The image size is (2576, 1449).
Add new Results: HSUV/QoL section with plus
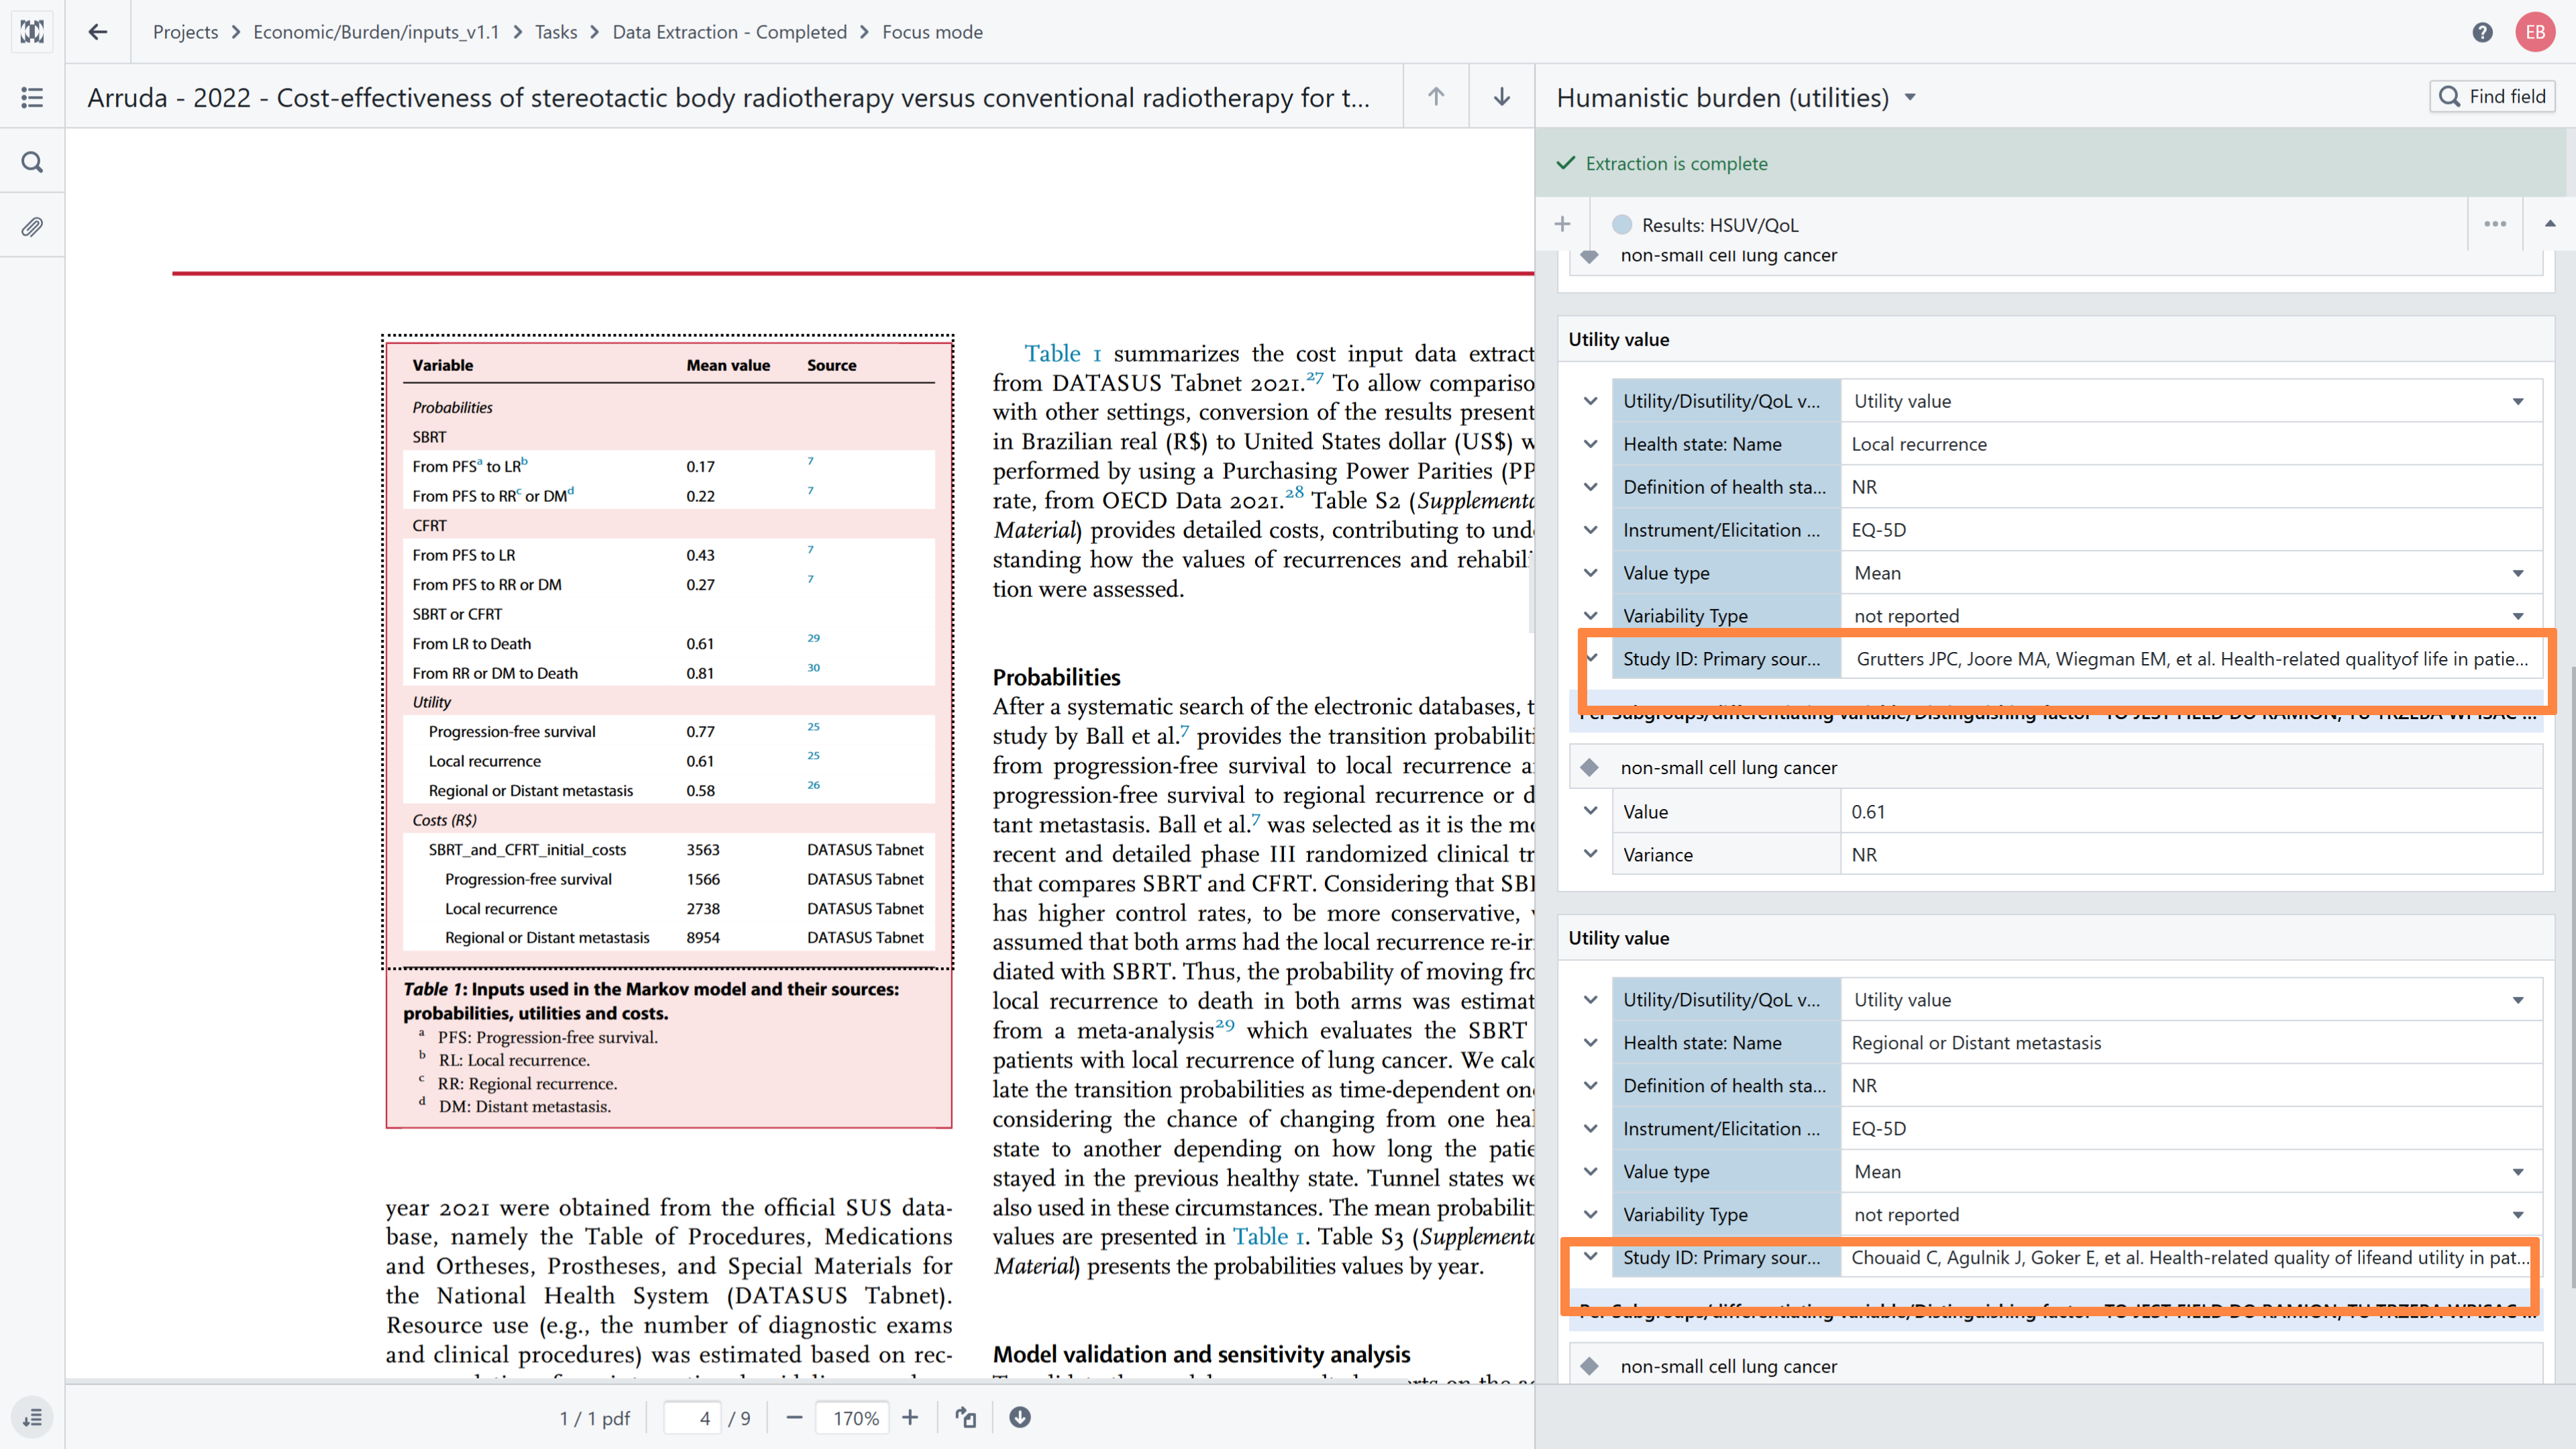tap(1563, 224)
